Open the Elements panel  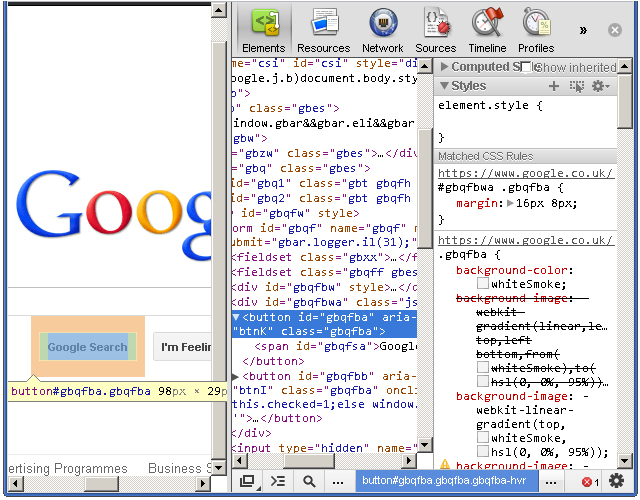264,30
